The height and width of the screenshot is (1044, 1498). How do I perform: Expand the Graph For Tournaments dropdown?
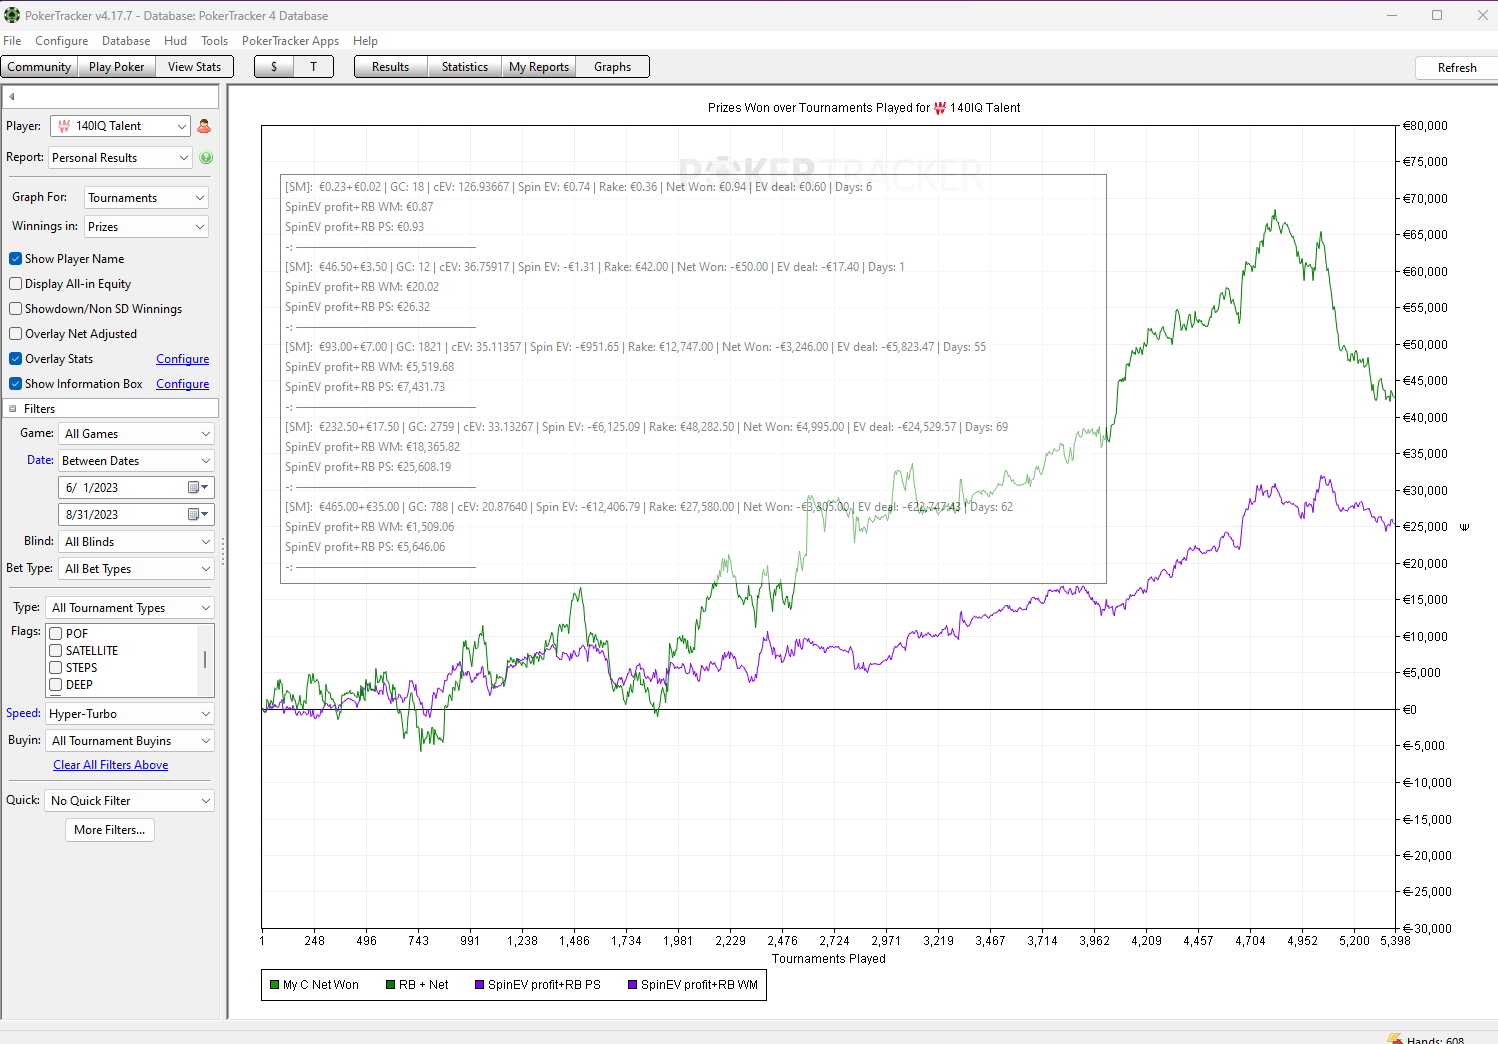tap(146, 198)
